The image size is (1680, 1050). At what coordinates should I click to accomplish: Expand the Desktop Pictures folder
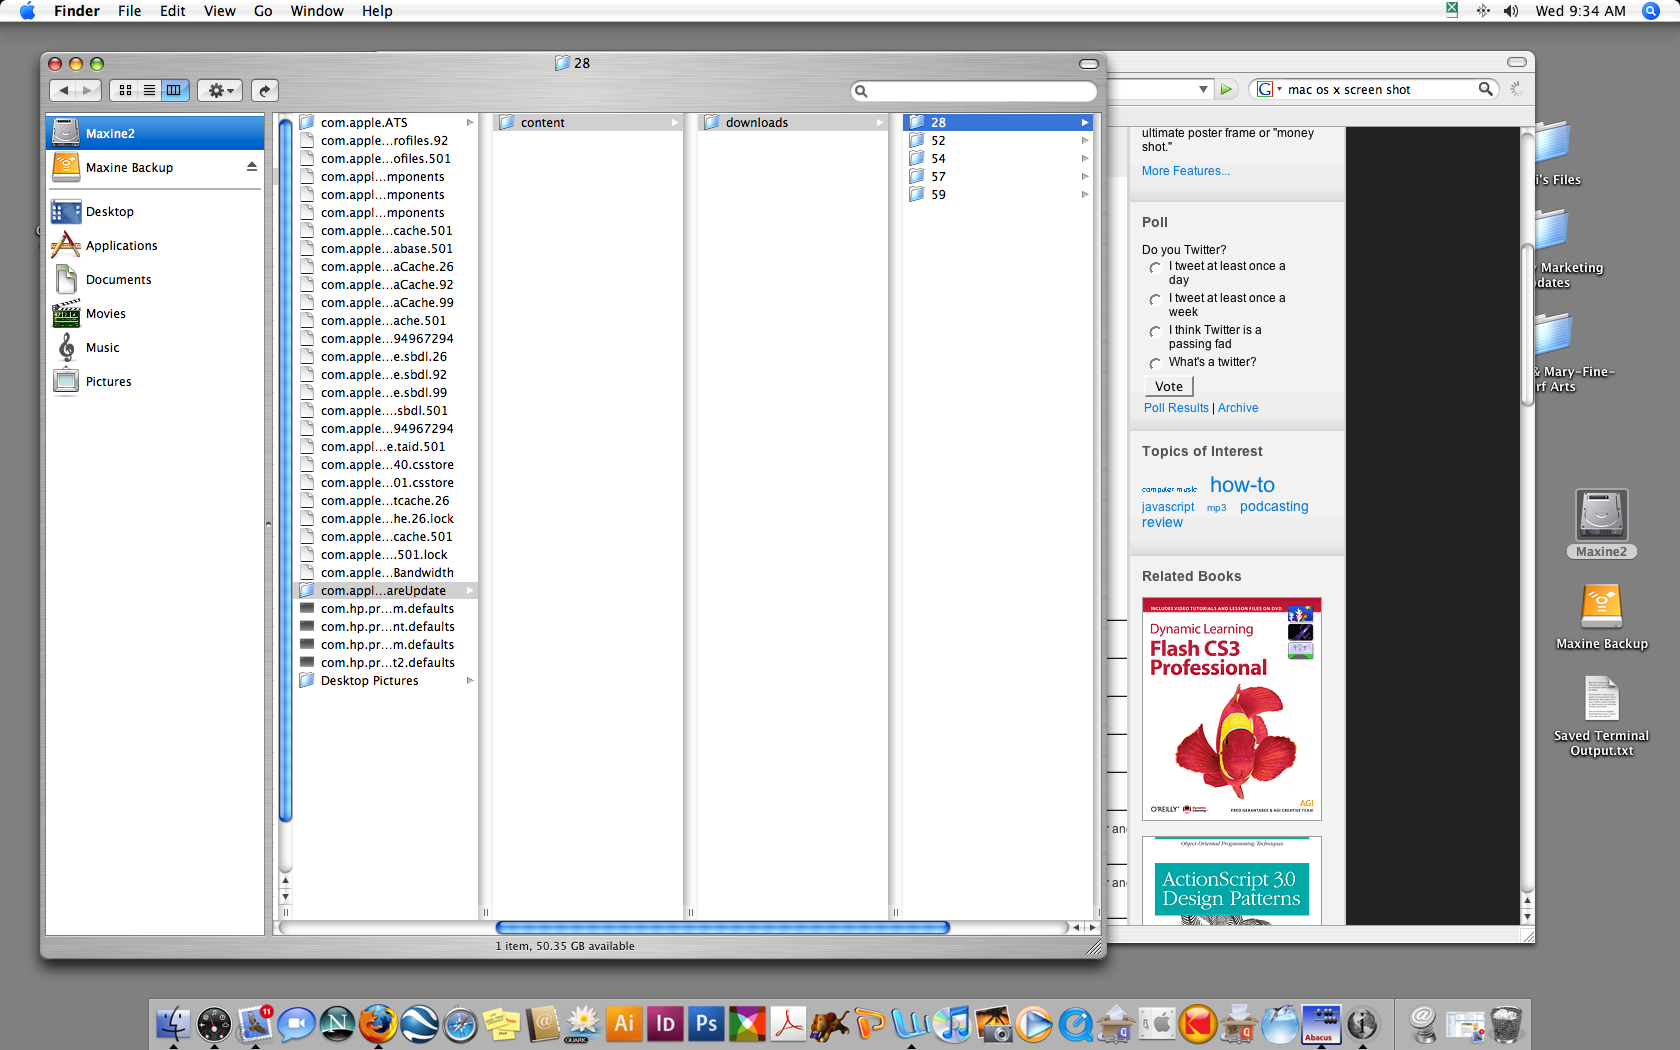click(x=470, y=680)
